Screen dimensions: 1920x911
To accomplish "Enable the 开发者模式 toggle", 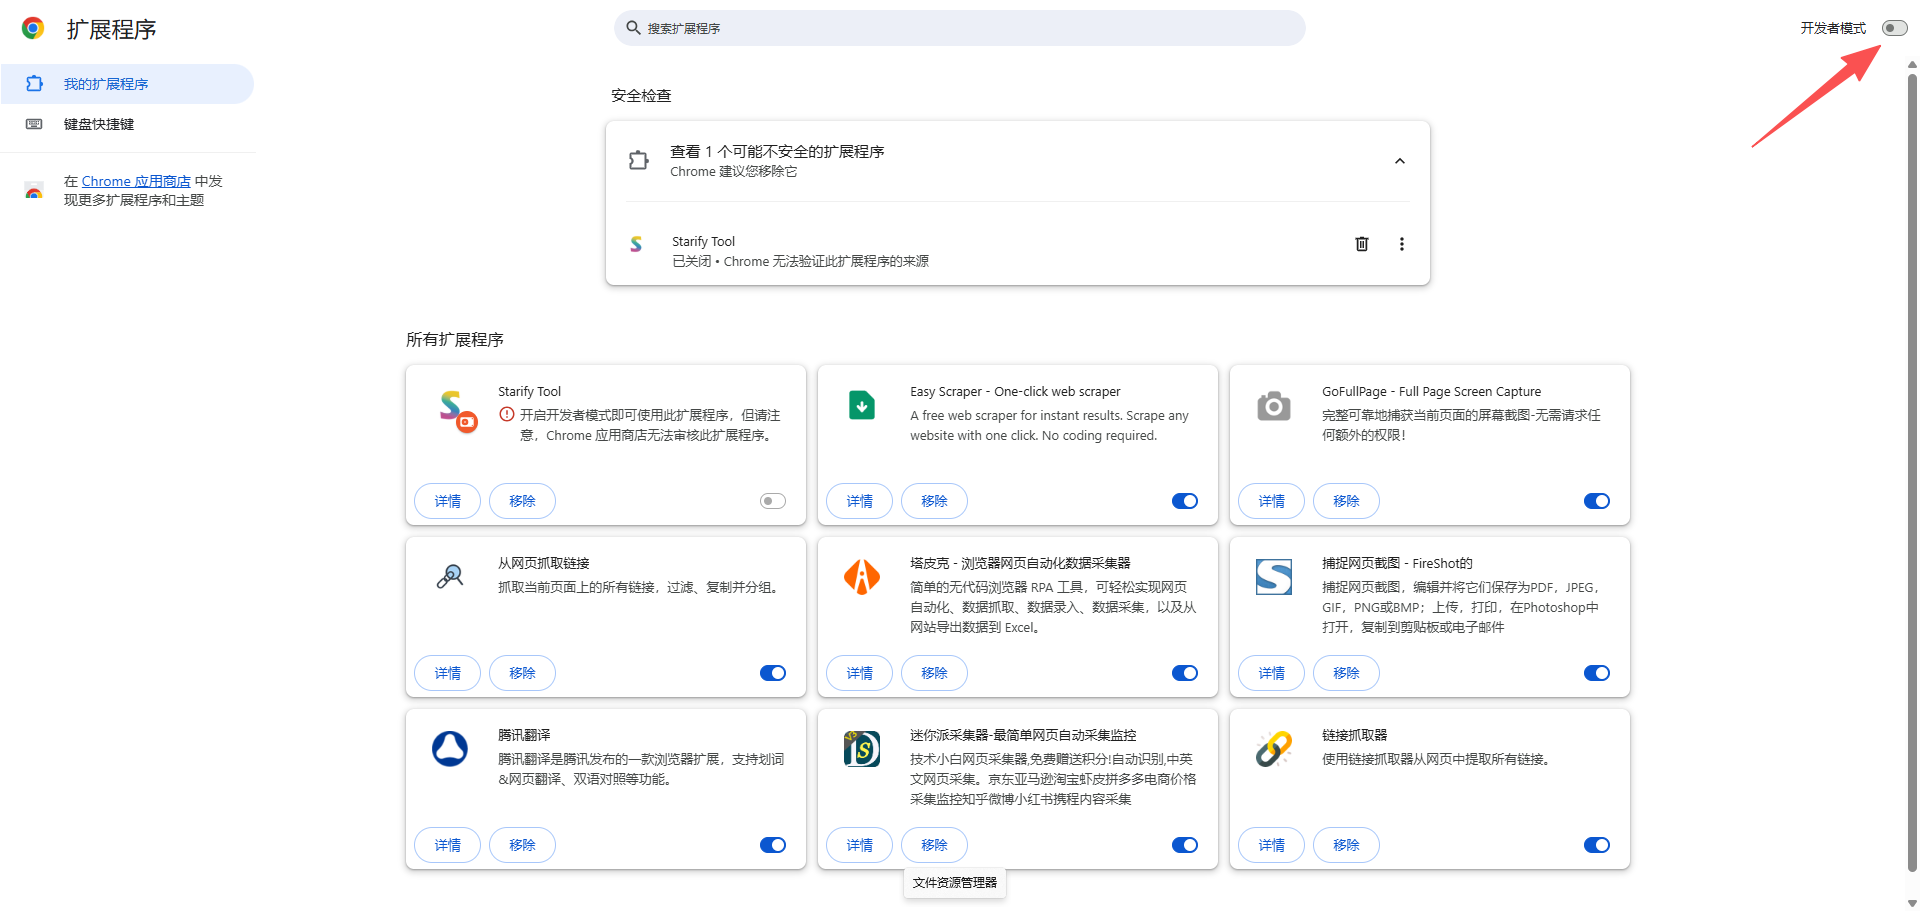I will [x=1895, y=27].
